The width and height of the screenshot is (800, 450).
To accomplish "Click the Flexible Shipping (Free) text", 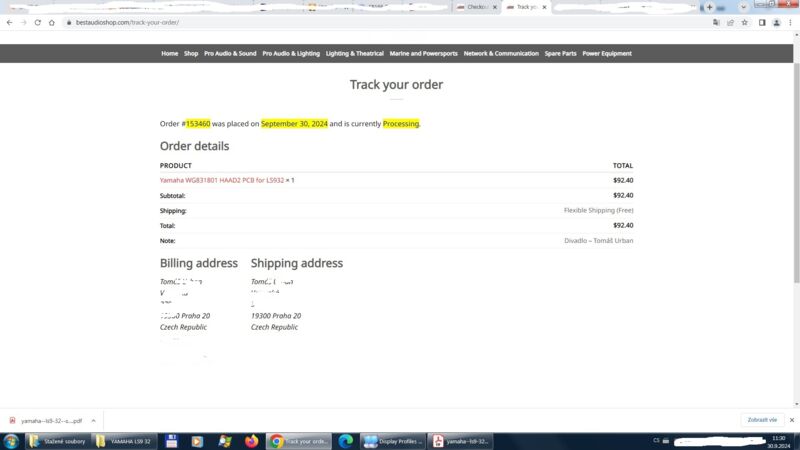I will coord(598,210).
